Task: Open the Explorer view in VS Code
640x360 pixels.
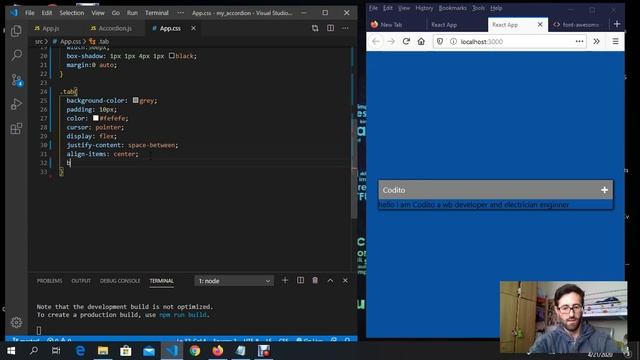Action: 16,31
